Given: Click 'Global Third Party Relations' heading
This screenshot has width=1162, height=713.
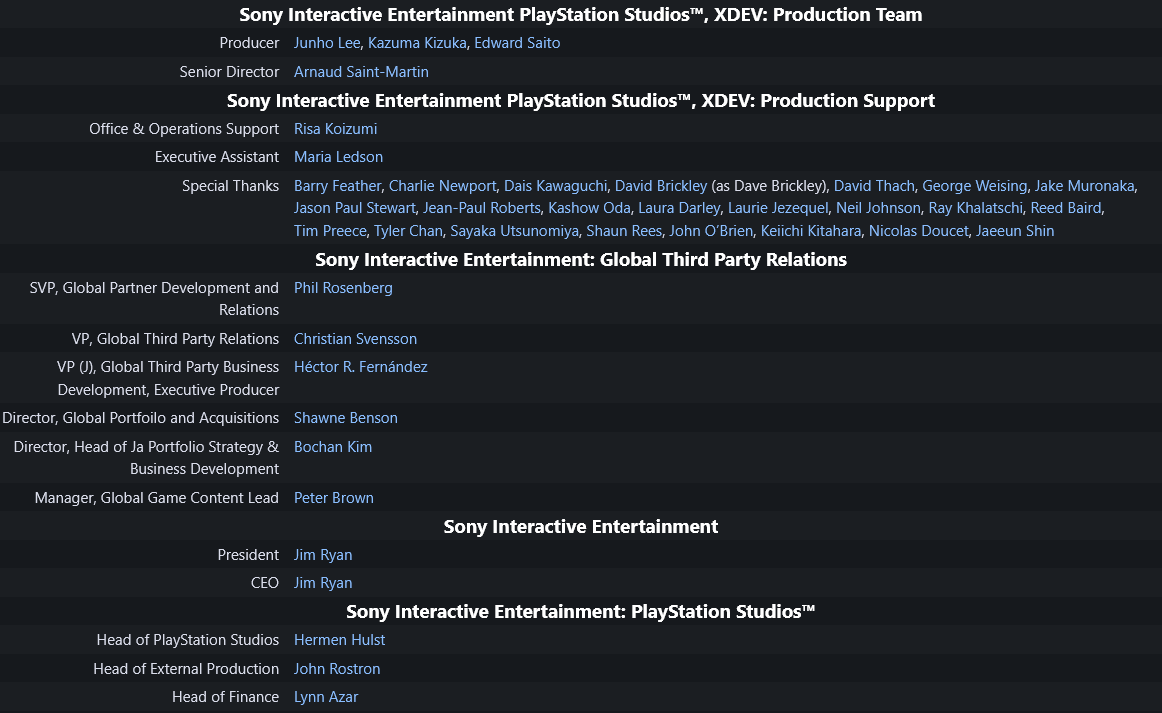Looking at the screenshot, I should tap(581, 260).
